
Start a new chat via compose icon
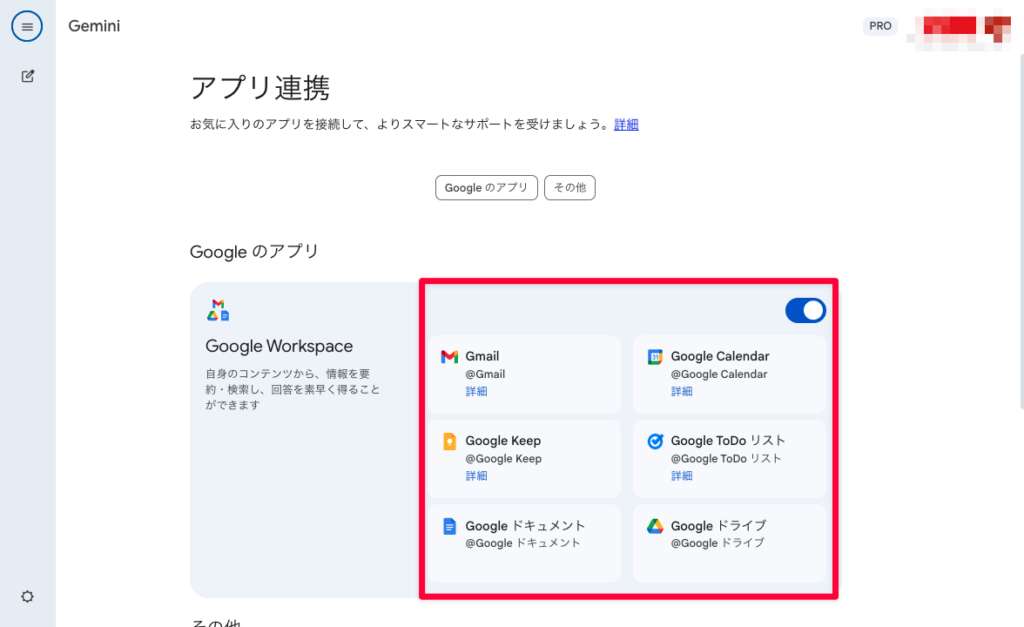[27, 75]
